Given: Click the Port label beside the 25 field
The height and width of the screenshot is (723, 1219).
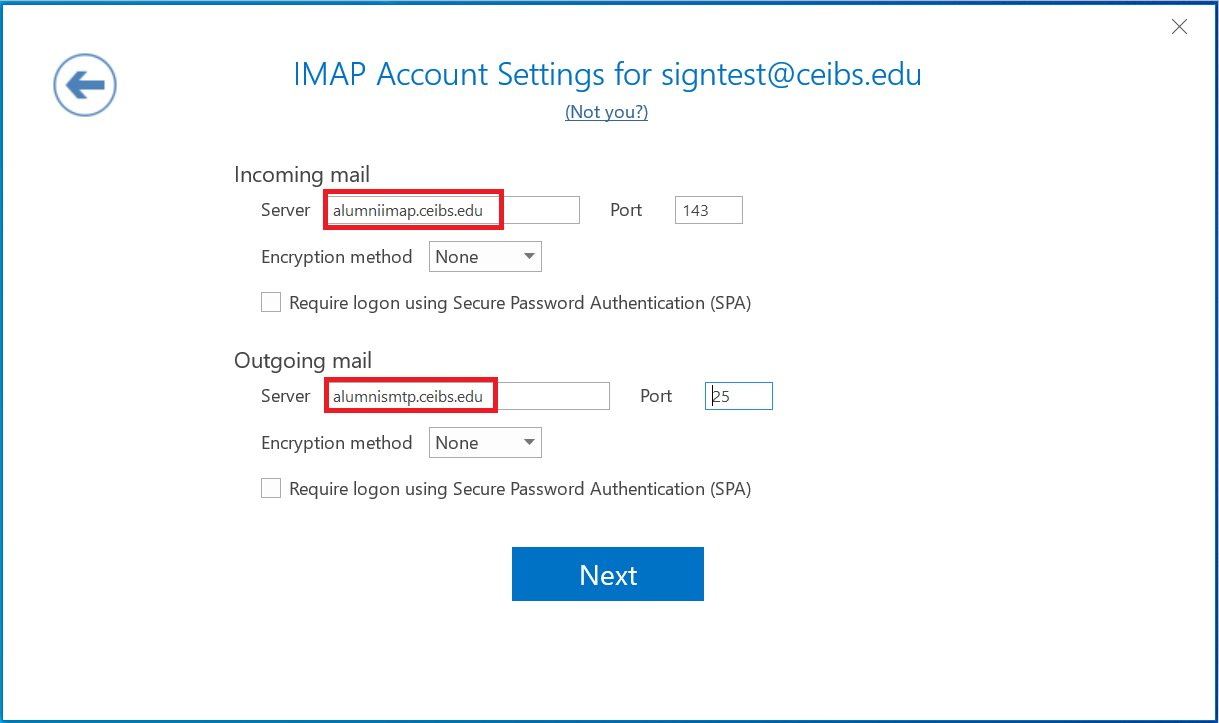Looking at the screenshot, I should (656, 396).
